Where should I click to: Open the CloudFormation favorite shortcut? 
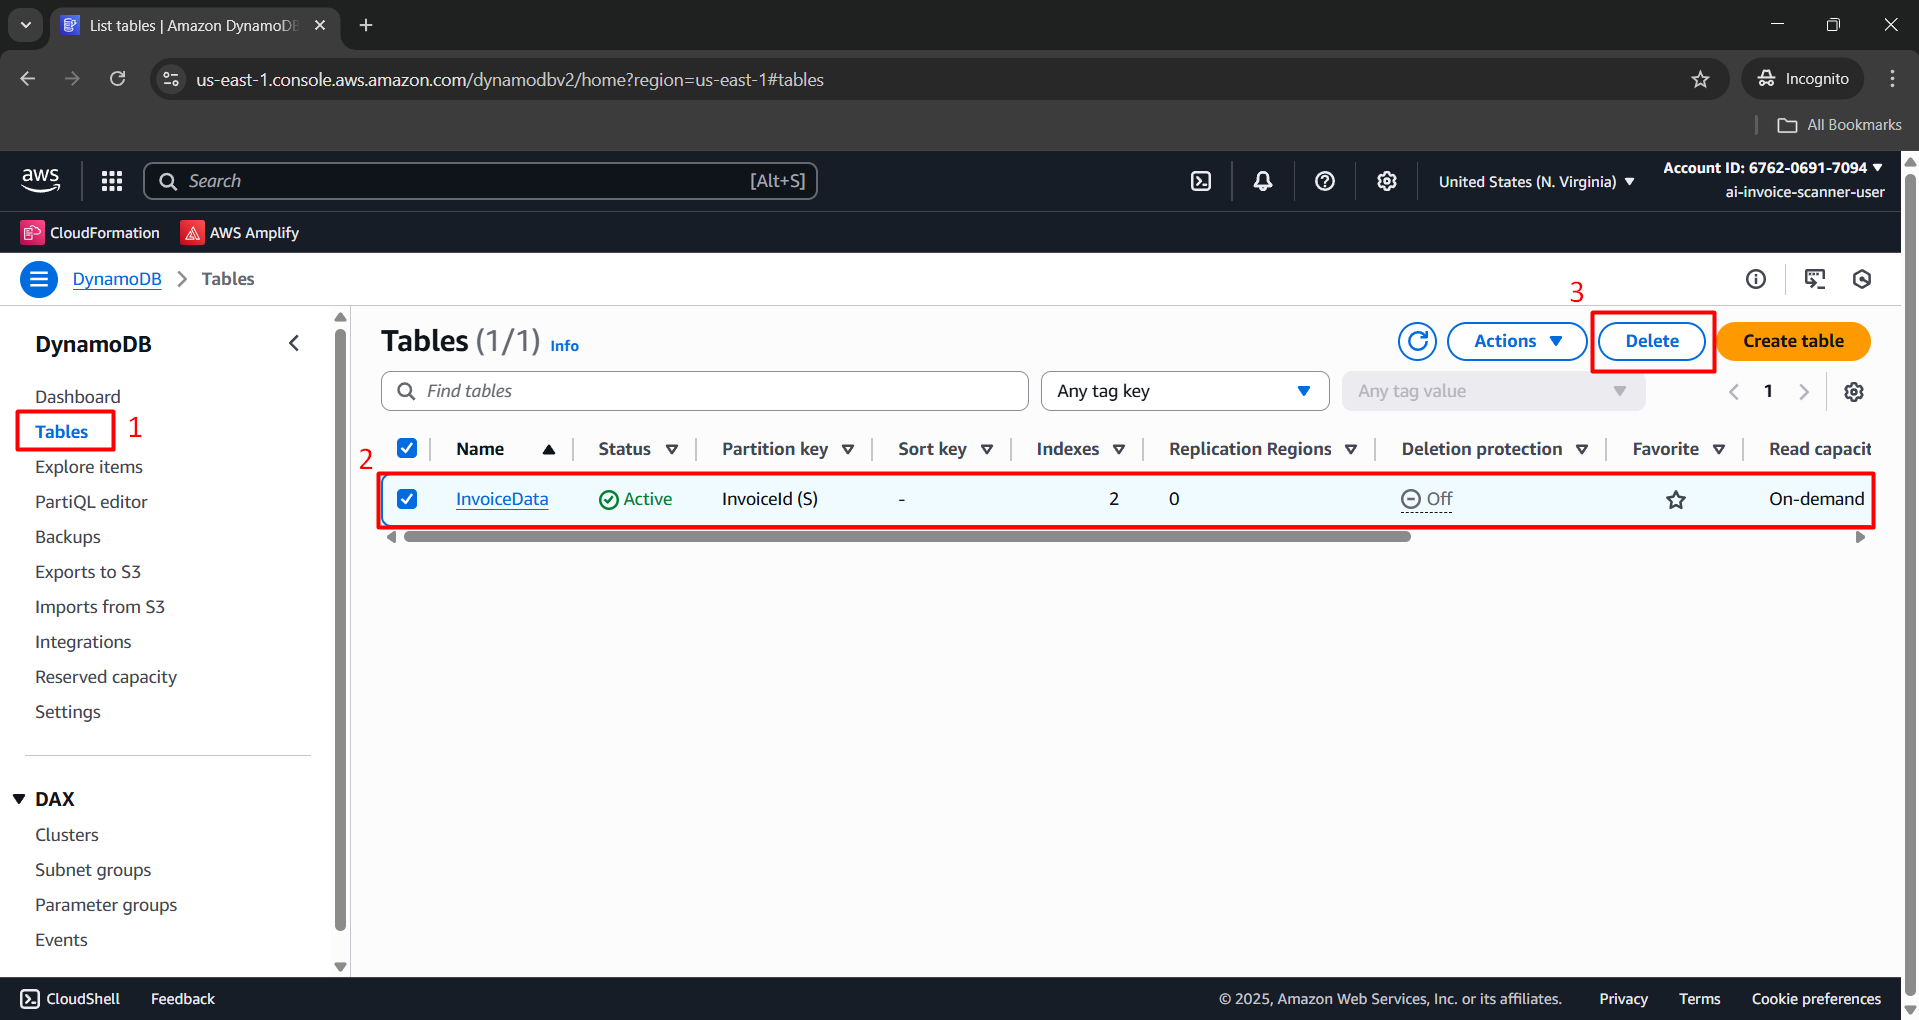click(x=89, y=232)
